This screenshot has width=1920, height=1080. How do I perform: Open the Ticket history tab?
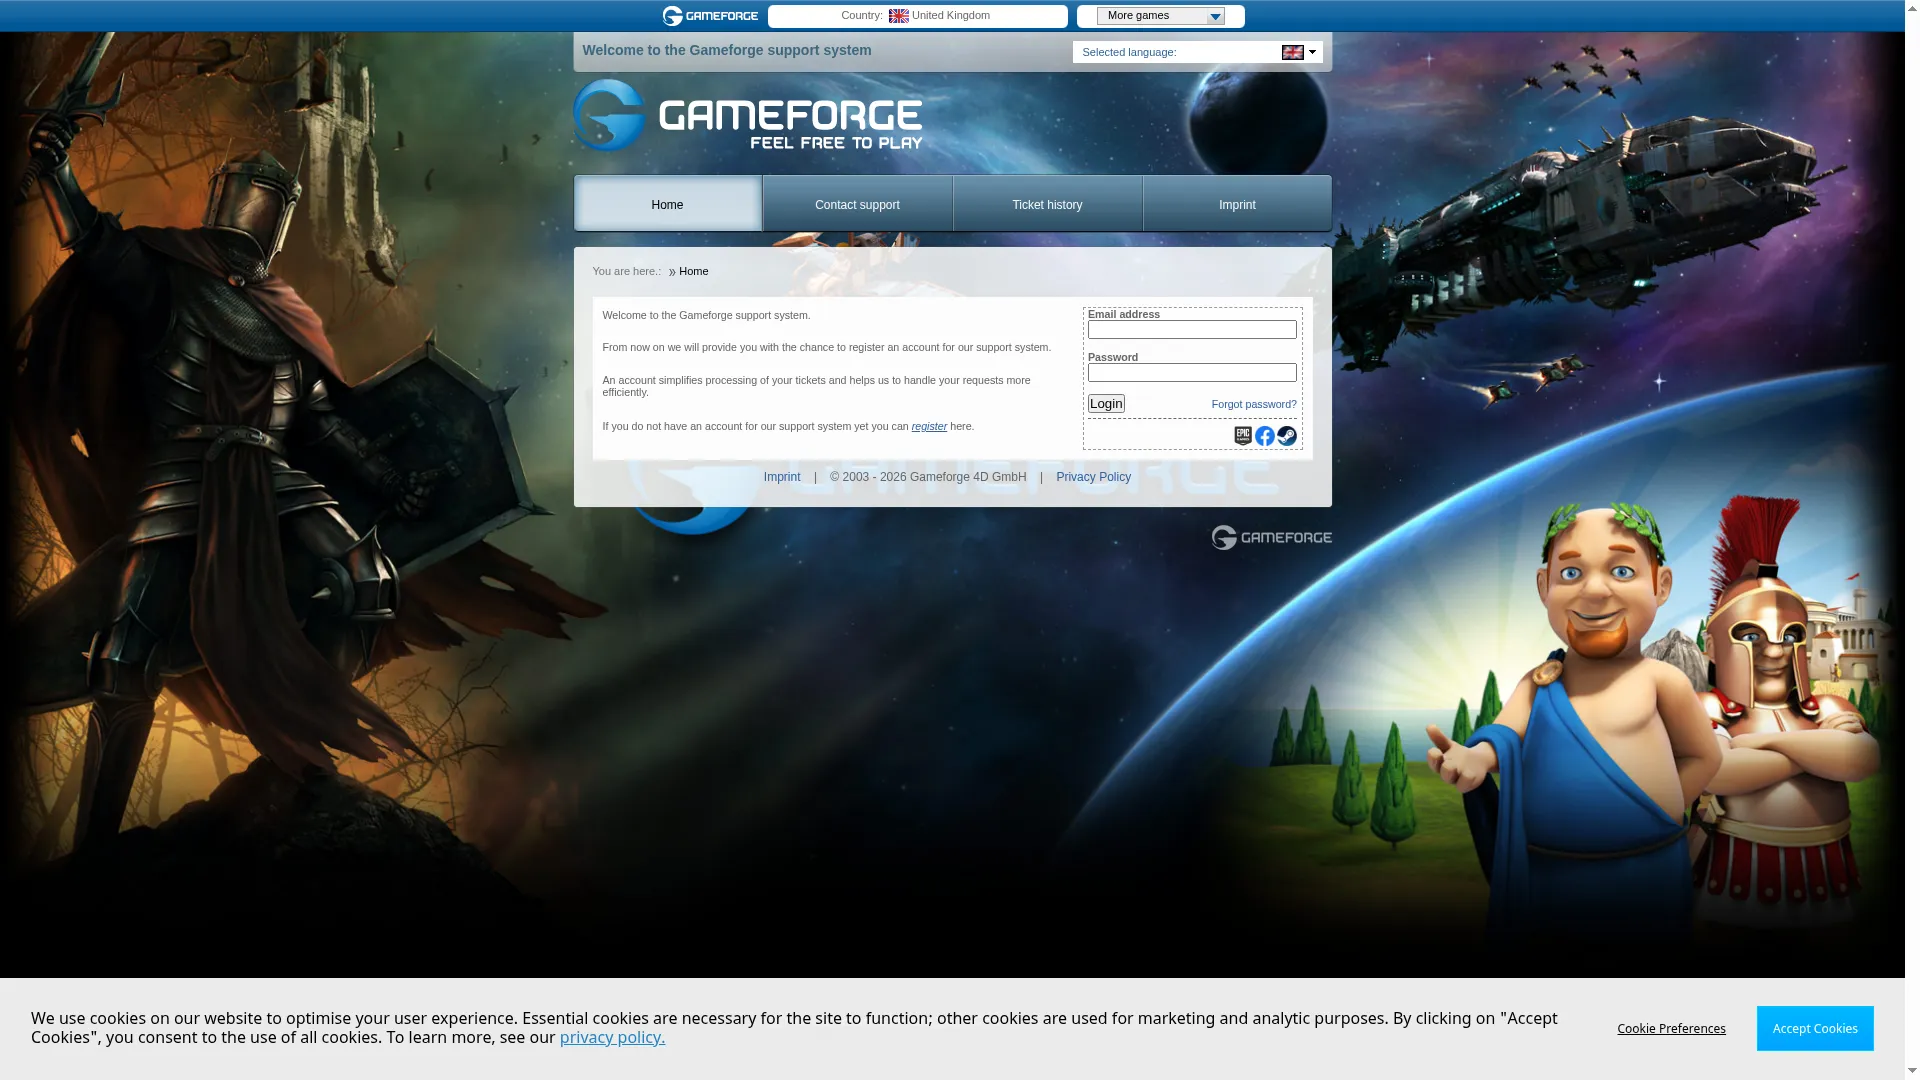pyautogui.click(x=1047, y=204)
